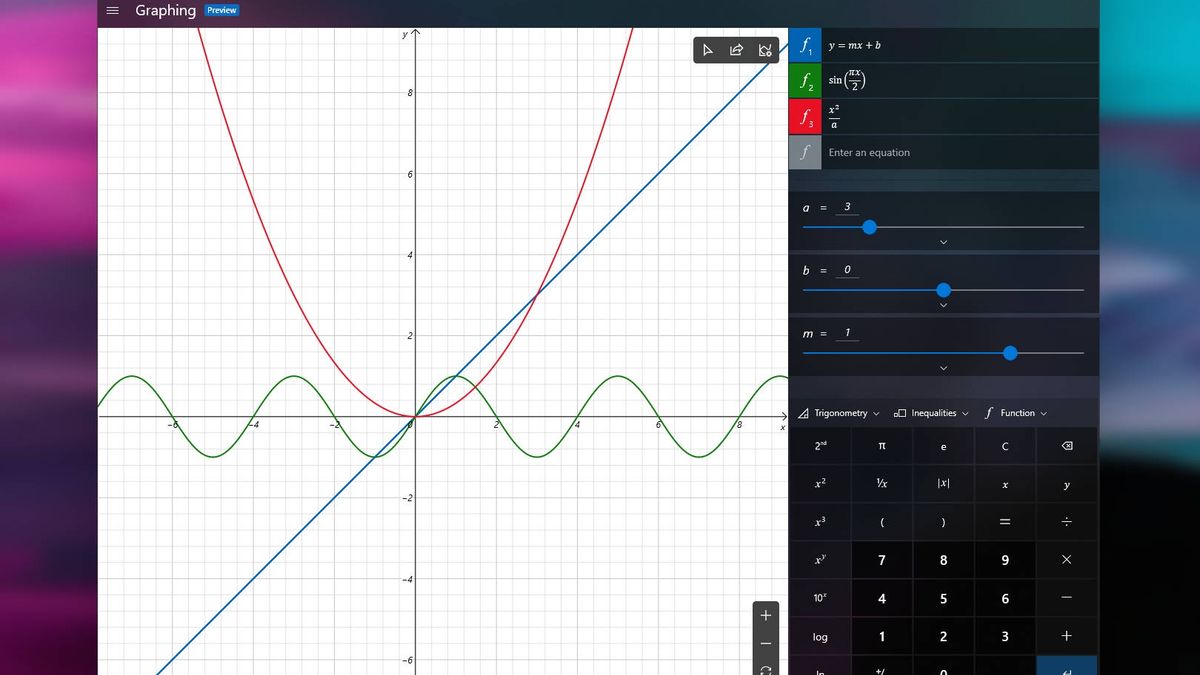
Task: Zoom out the graph with minus
Action: pyautogui.click(x=766, y=643)
